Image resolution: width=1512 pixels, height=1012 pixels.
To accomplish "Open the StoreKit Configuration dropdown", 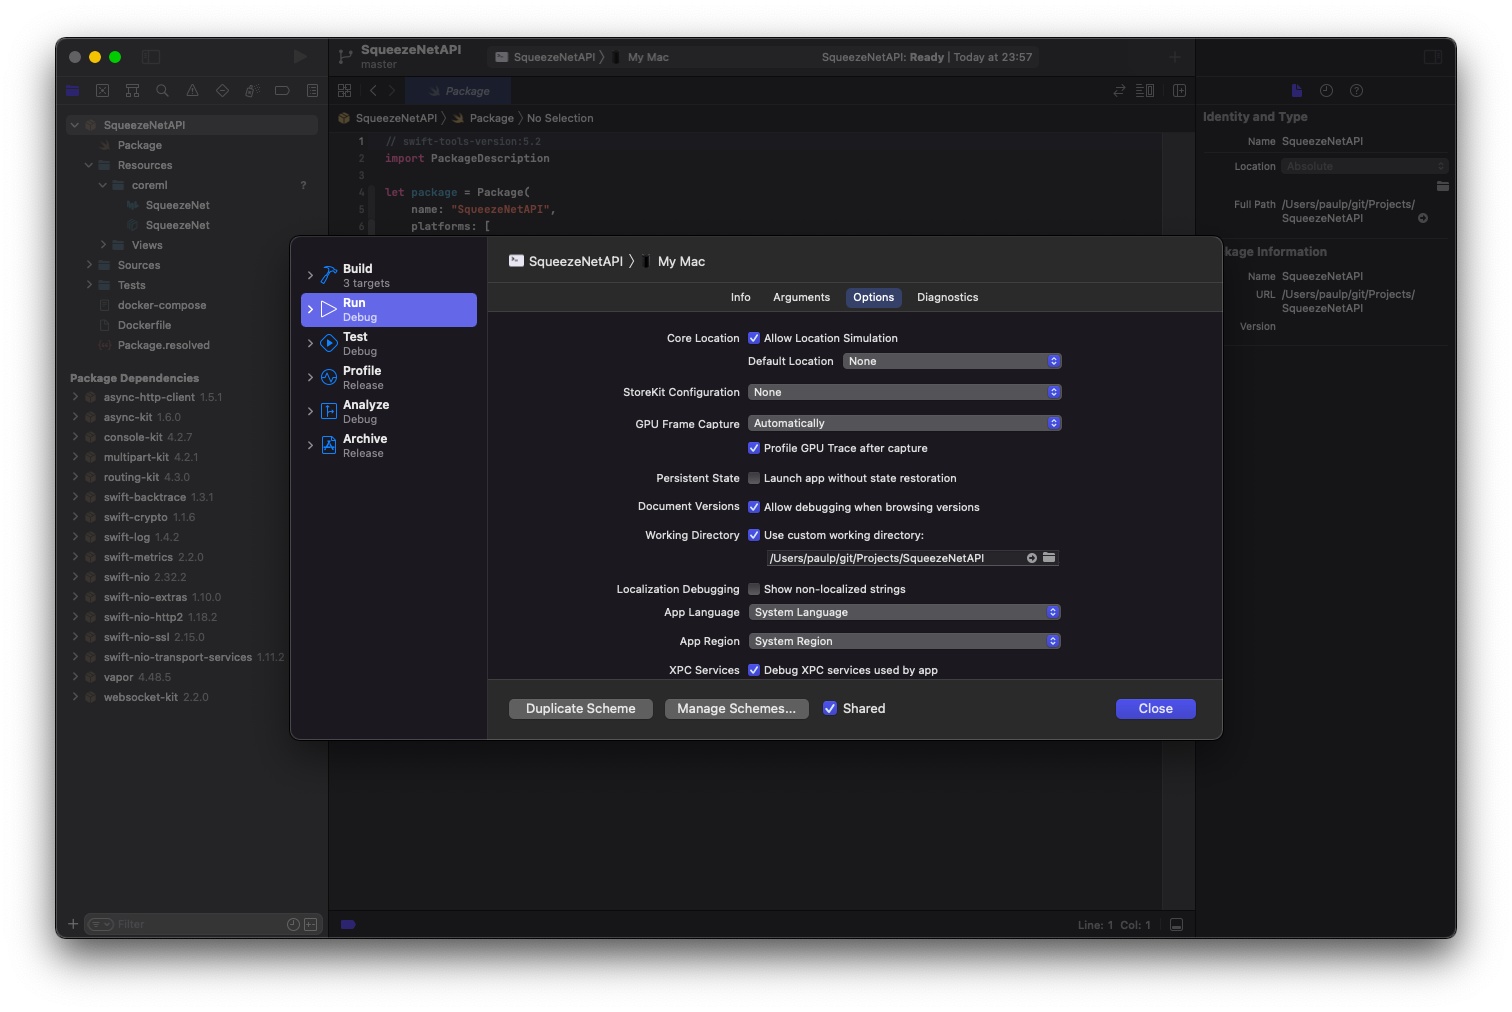I will pyautogui.click(x=905, y=392).
